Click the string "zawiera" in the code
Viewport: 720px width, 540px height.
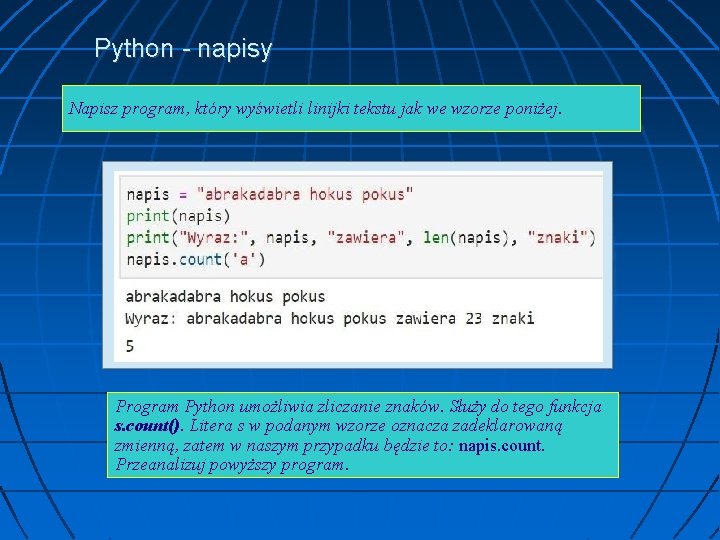366,238
